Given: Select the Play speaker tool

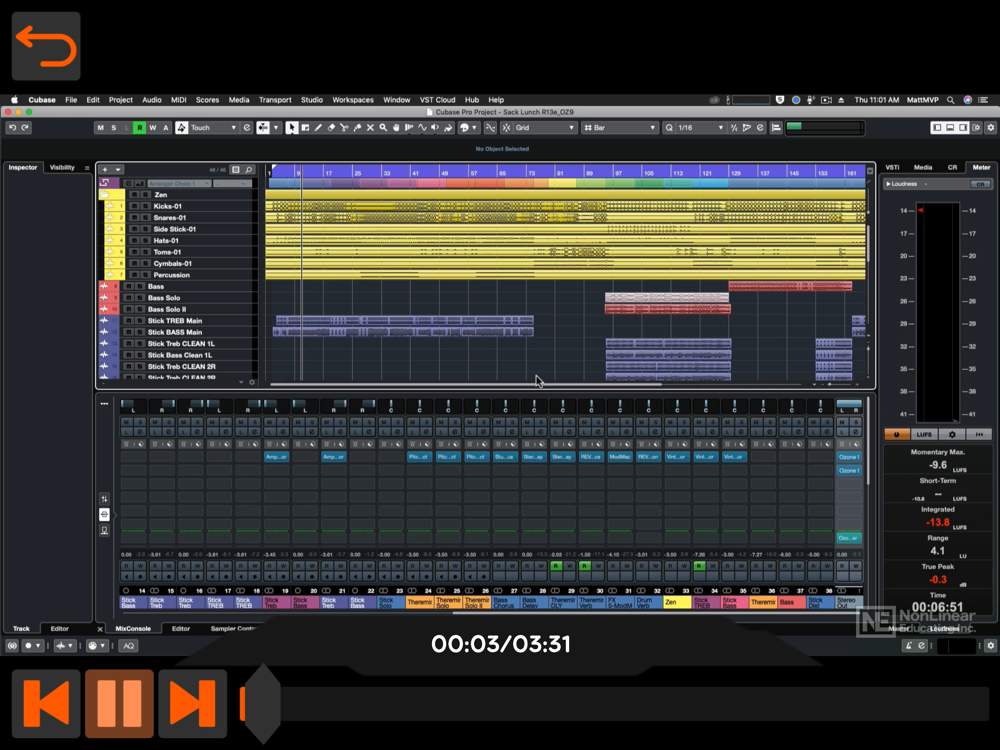Looking at the screenshot, I should 435,128.
